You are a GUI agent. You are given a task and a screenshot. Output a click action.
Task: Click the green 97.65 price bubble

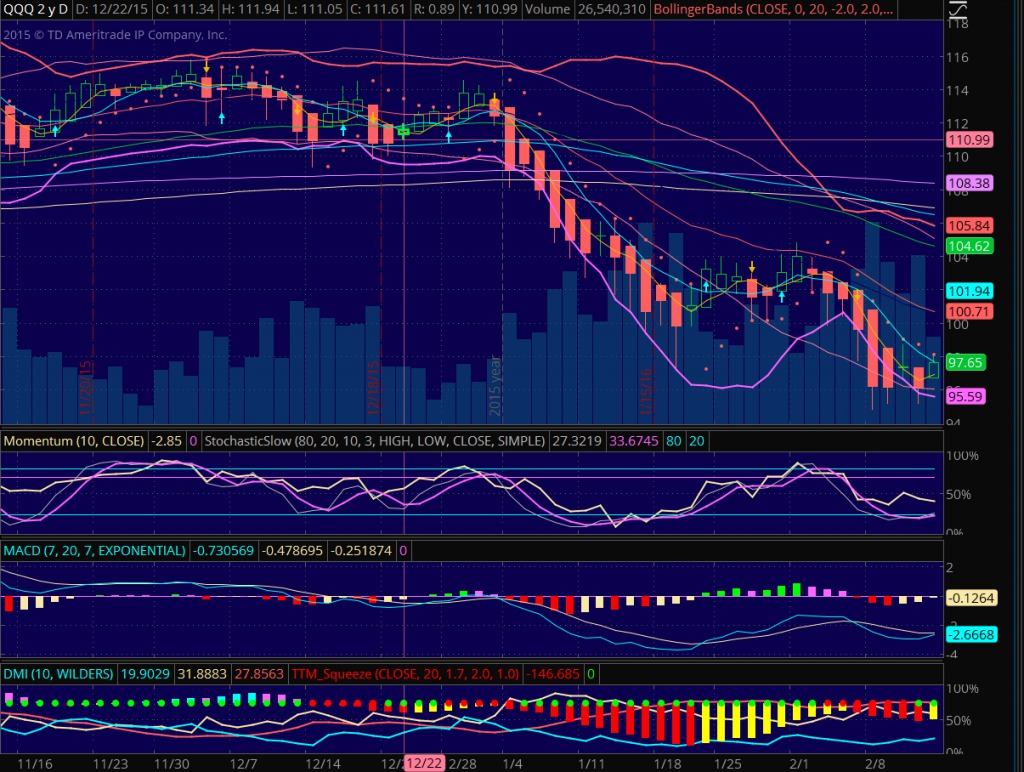coord(967,362)
